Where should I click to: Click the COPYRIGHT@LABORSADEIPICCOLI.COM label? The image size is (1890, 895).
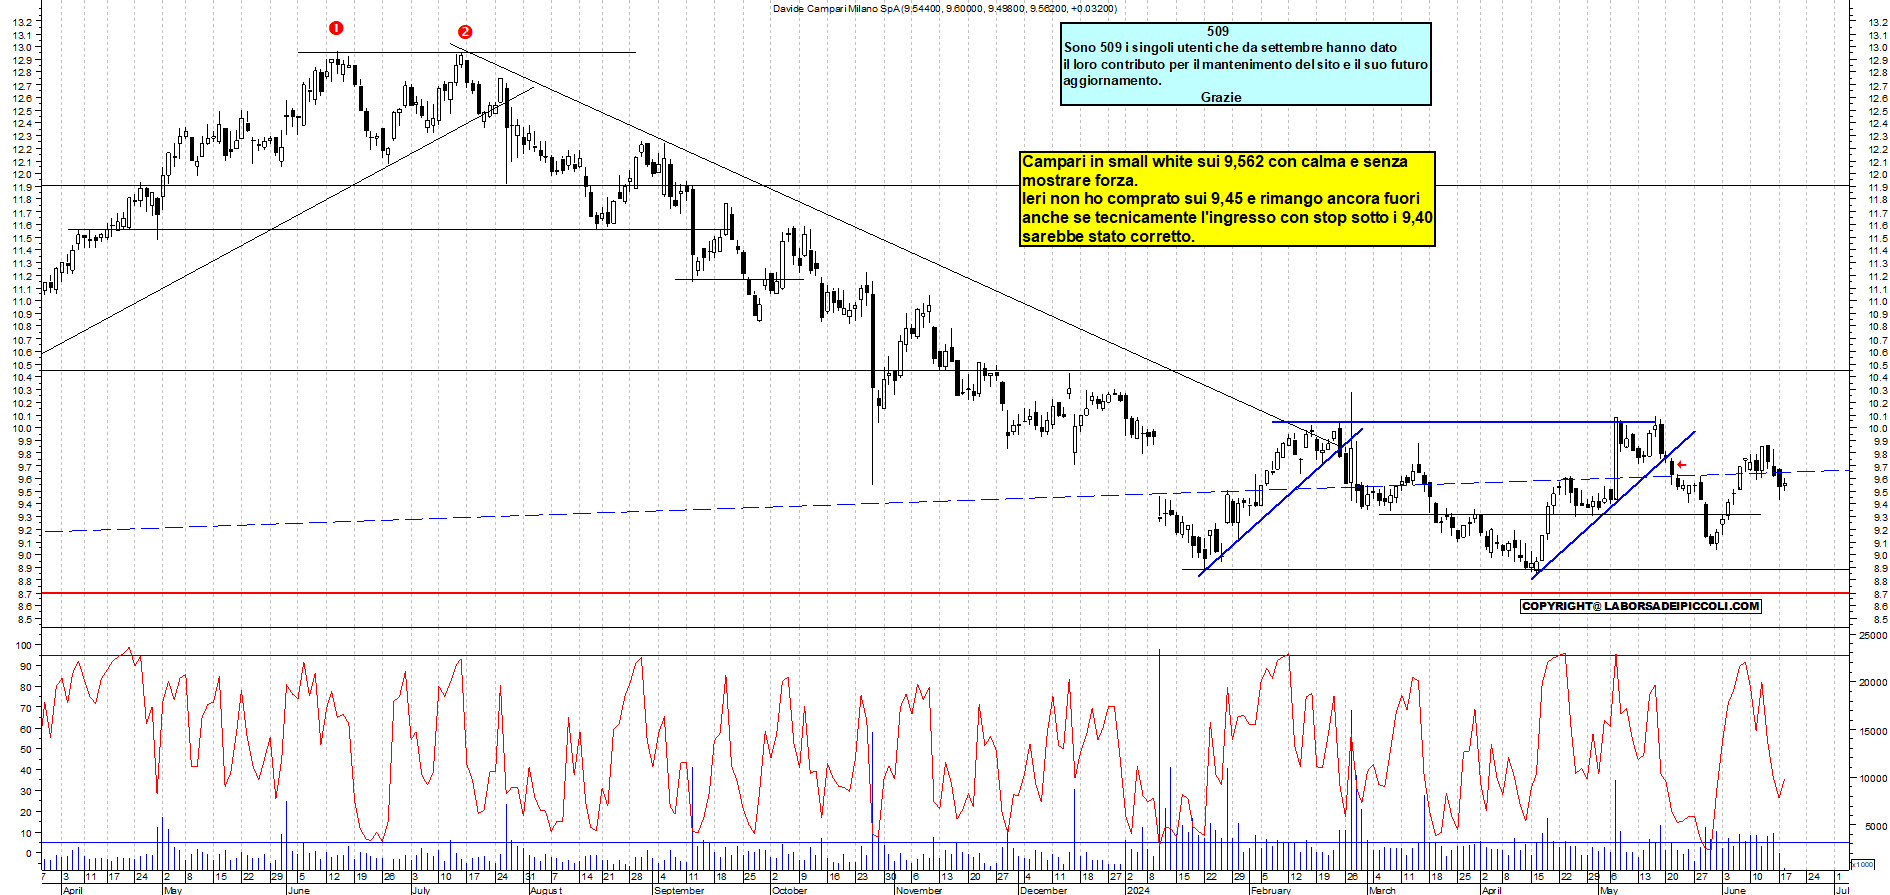point(1640,606)
